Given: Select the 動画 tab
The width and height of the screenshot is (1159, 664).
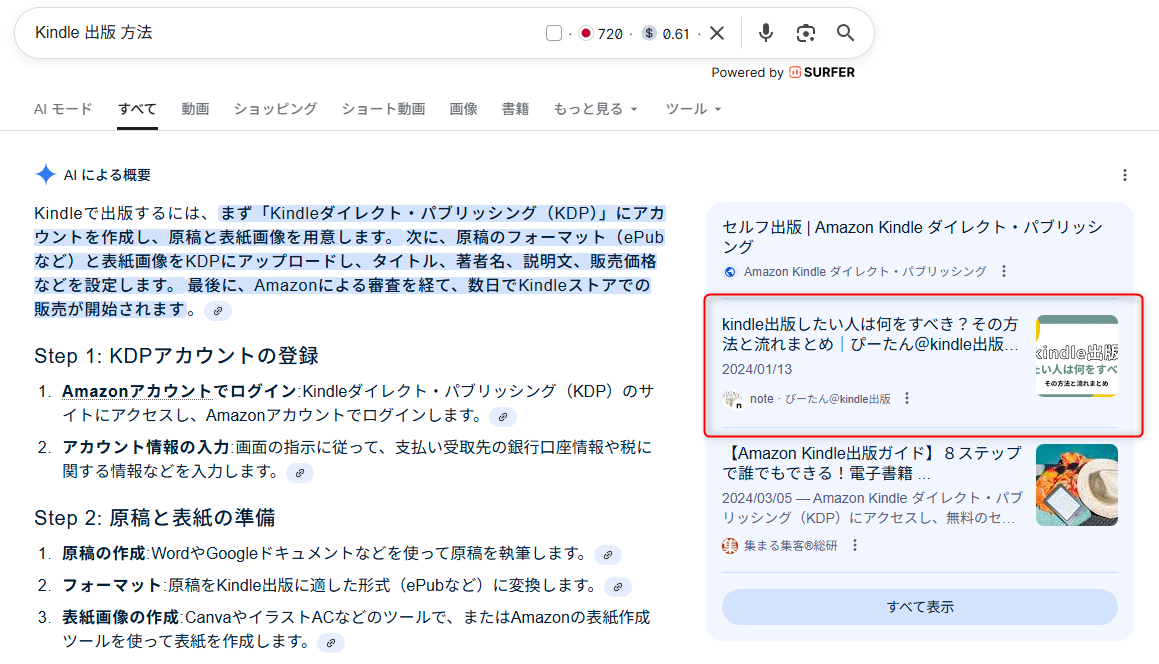Looking at the screenshot, I should coord(195,109).
